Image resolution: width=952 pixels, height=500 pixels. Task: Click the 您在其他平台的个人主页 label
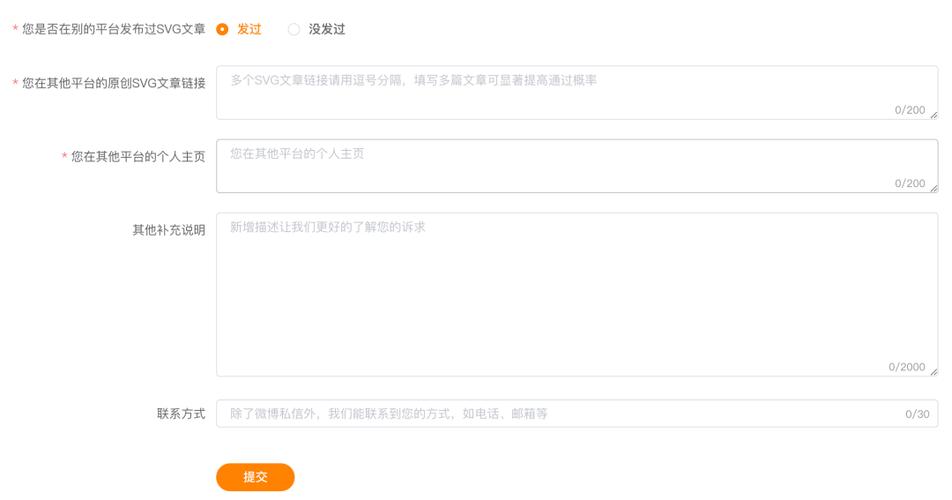point(138,157)
